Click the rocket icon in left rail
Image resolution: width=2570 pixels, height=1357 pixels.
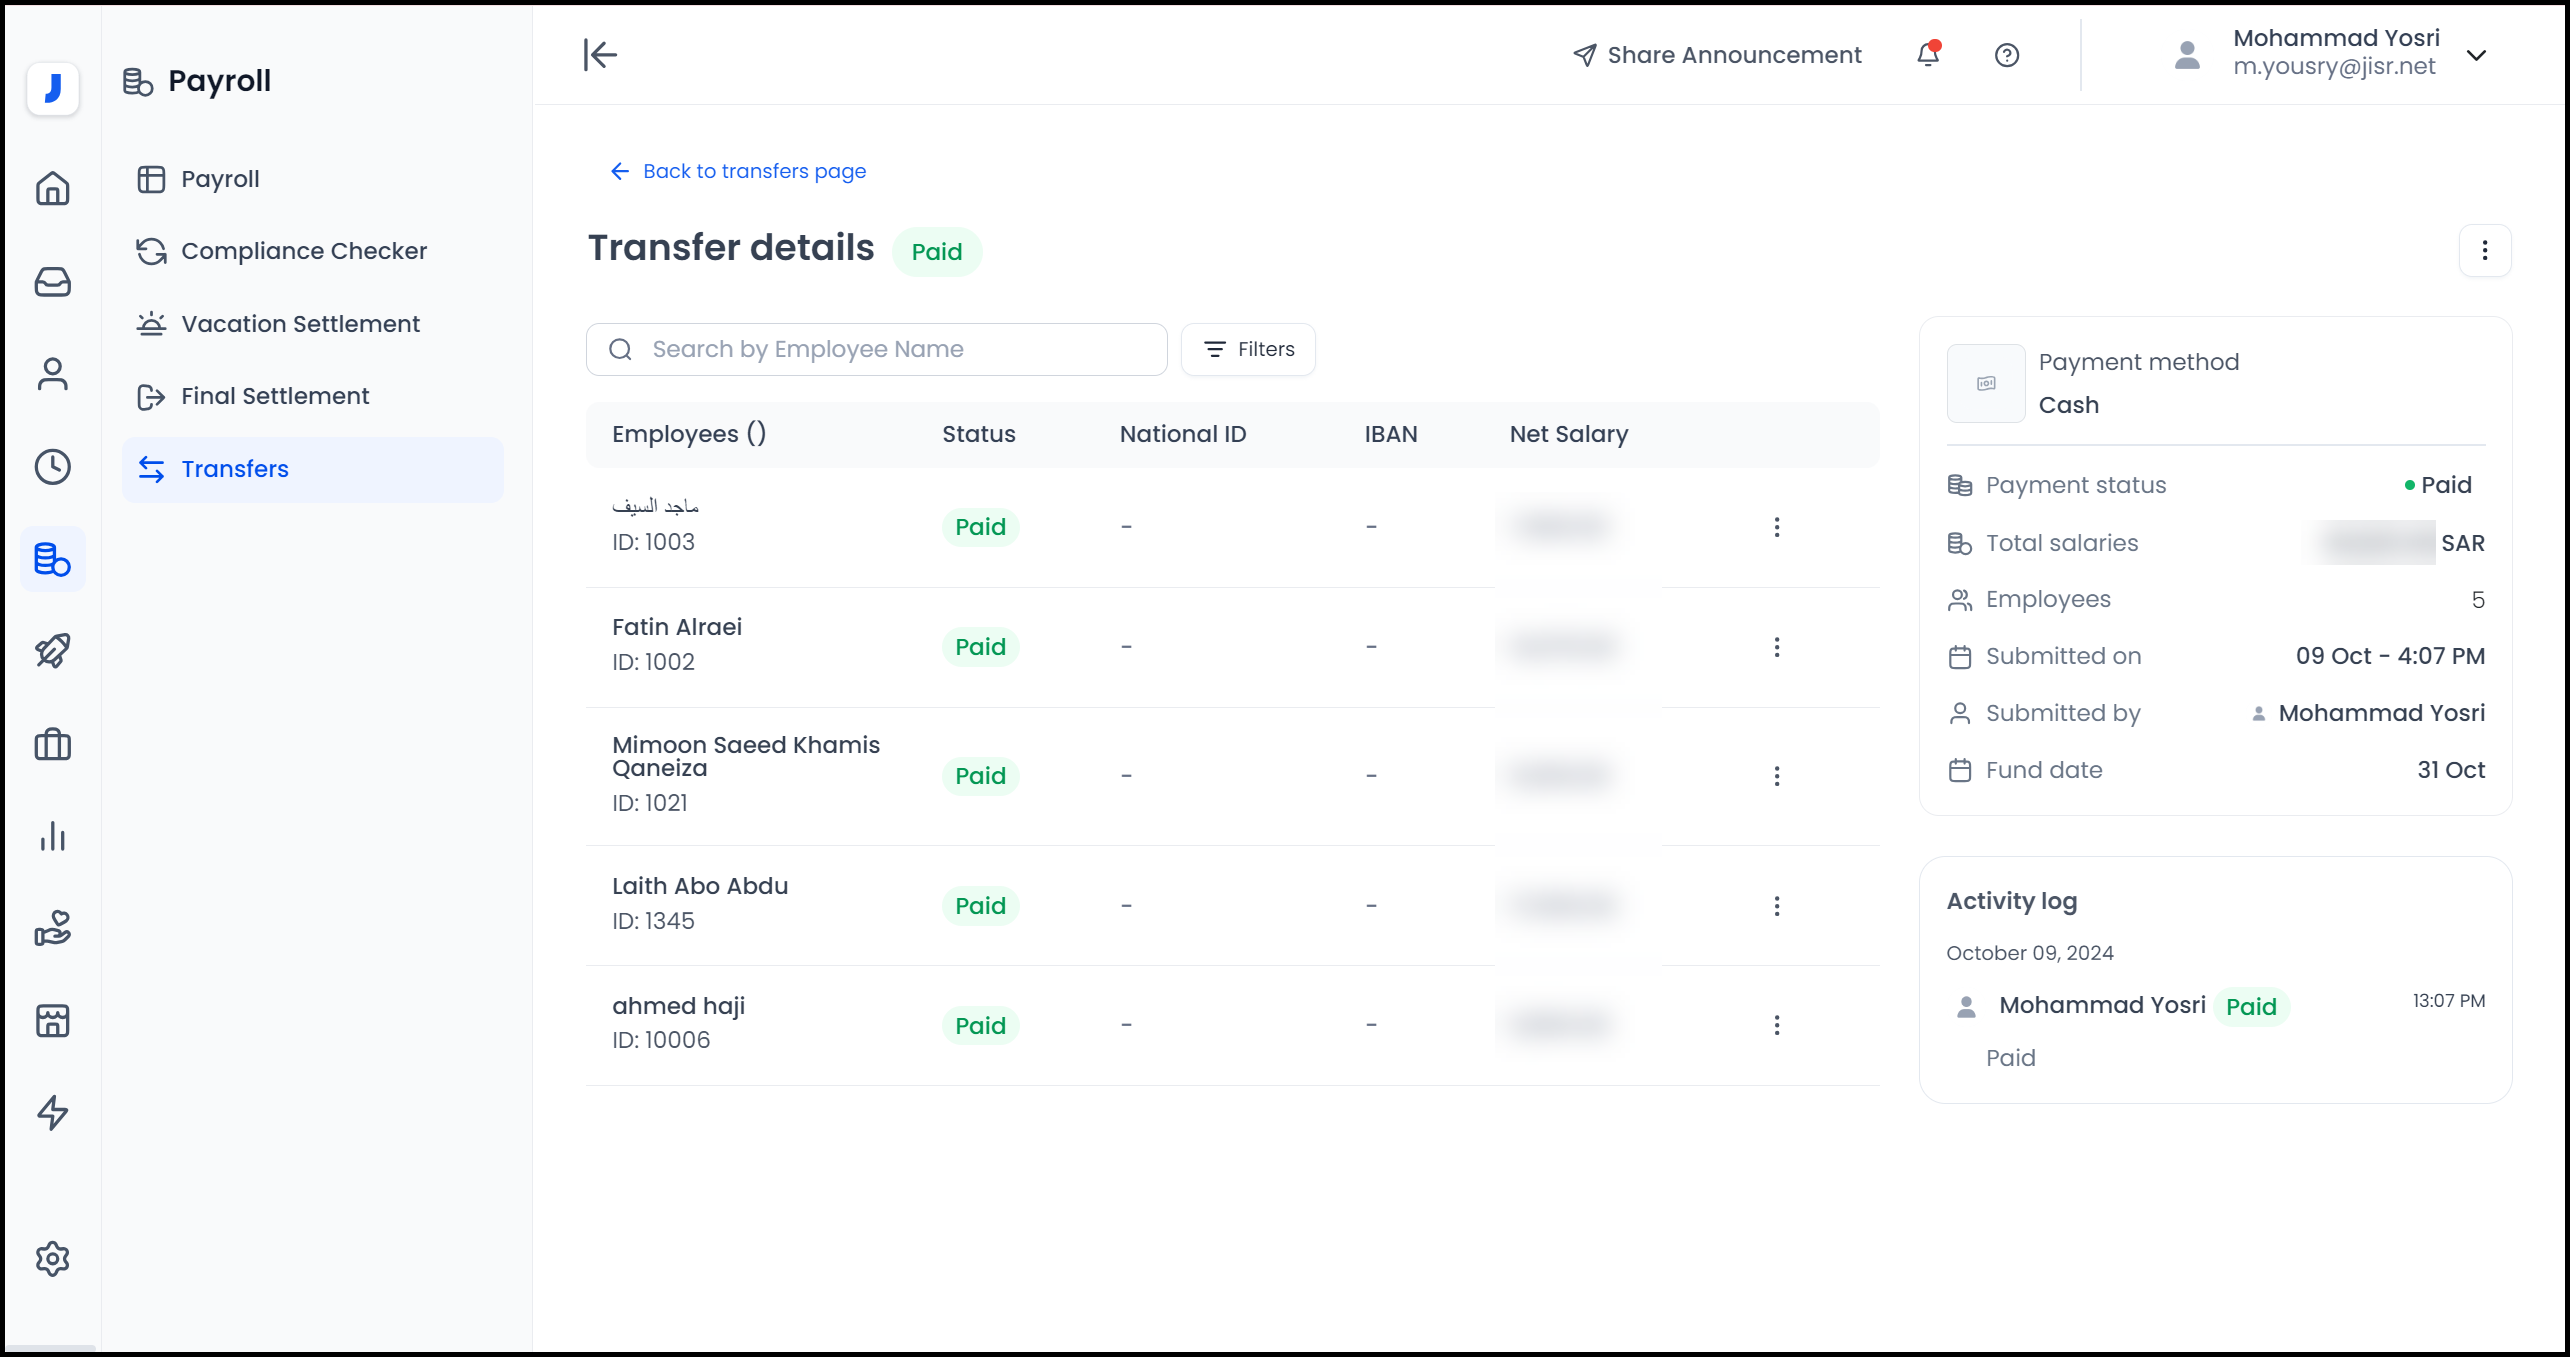(x=52, y=651)
